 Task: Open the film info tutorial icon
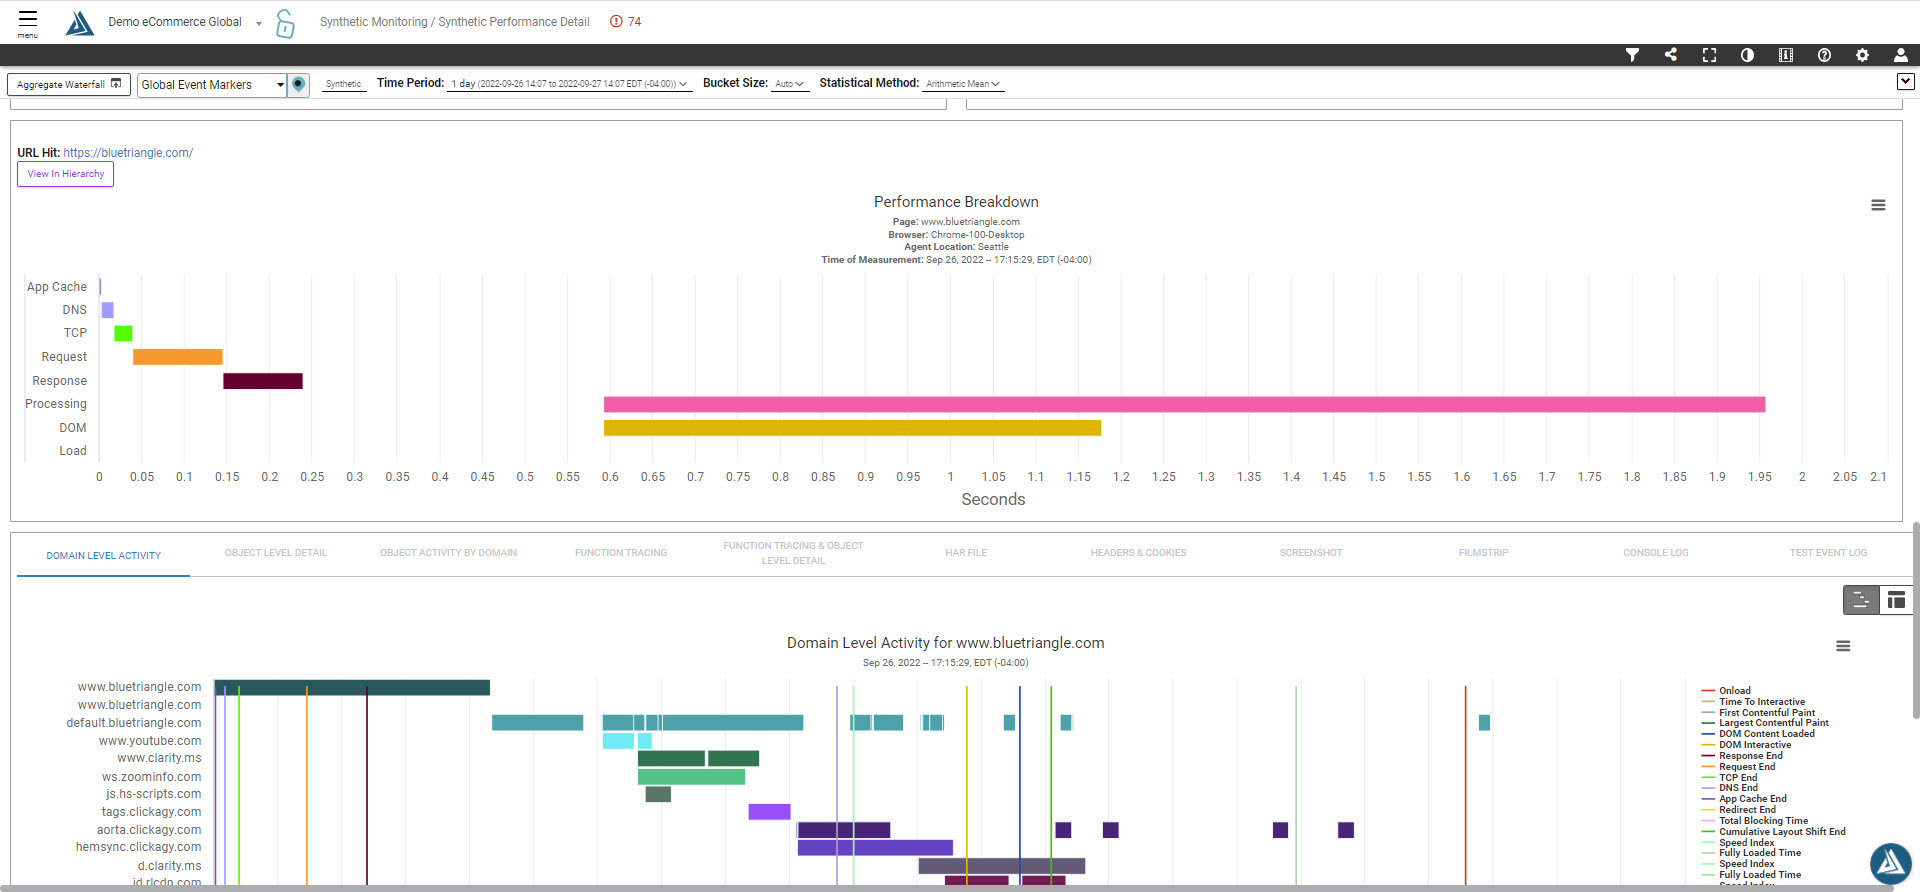pos(1786,55)
